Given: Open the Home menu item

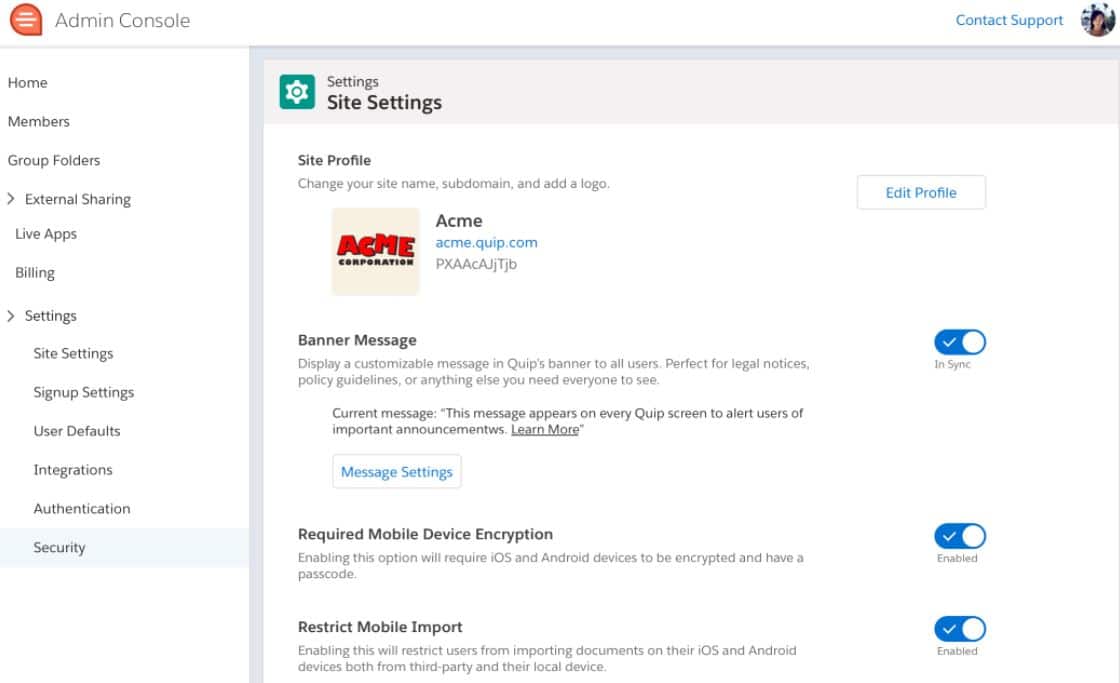Looking at the screenshot, I should click(28, 83).
